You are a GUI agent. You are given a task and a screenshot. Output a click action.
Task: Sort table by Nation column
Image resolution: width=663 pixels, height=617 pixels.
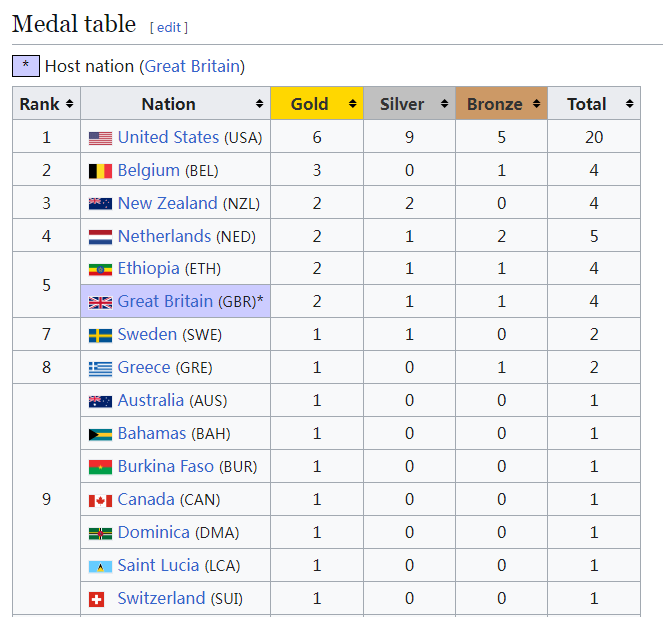click(x=175, y=104)
